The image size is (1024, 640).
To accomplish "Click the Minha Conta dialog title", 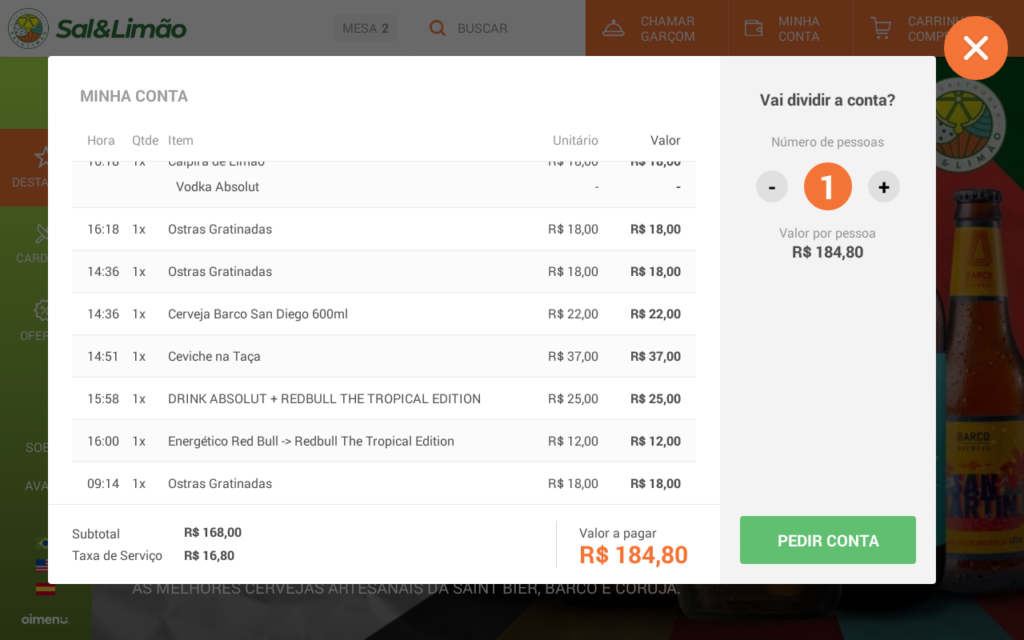I will [134, 96].
